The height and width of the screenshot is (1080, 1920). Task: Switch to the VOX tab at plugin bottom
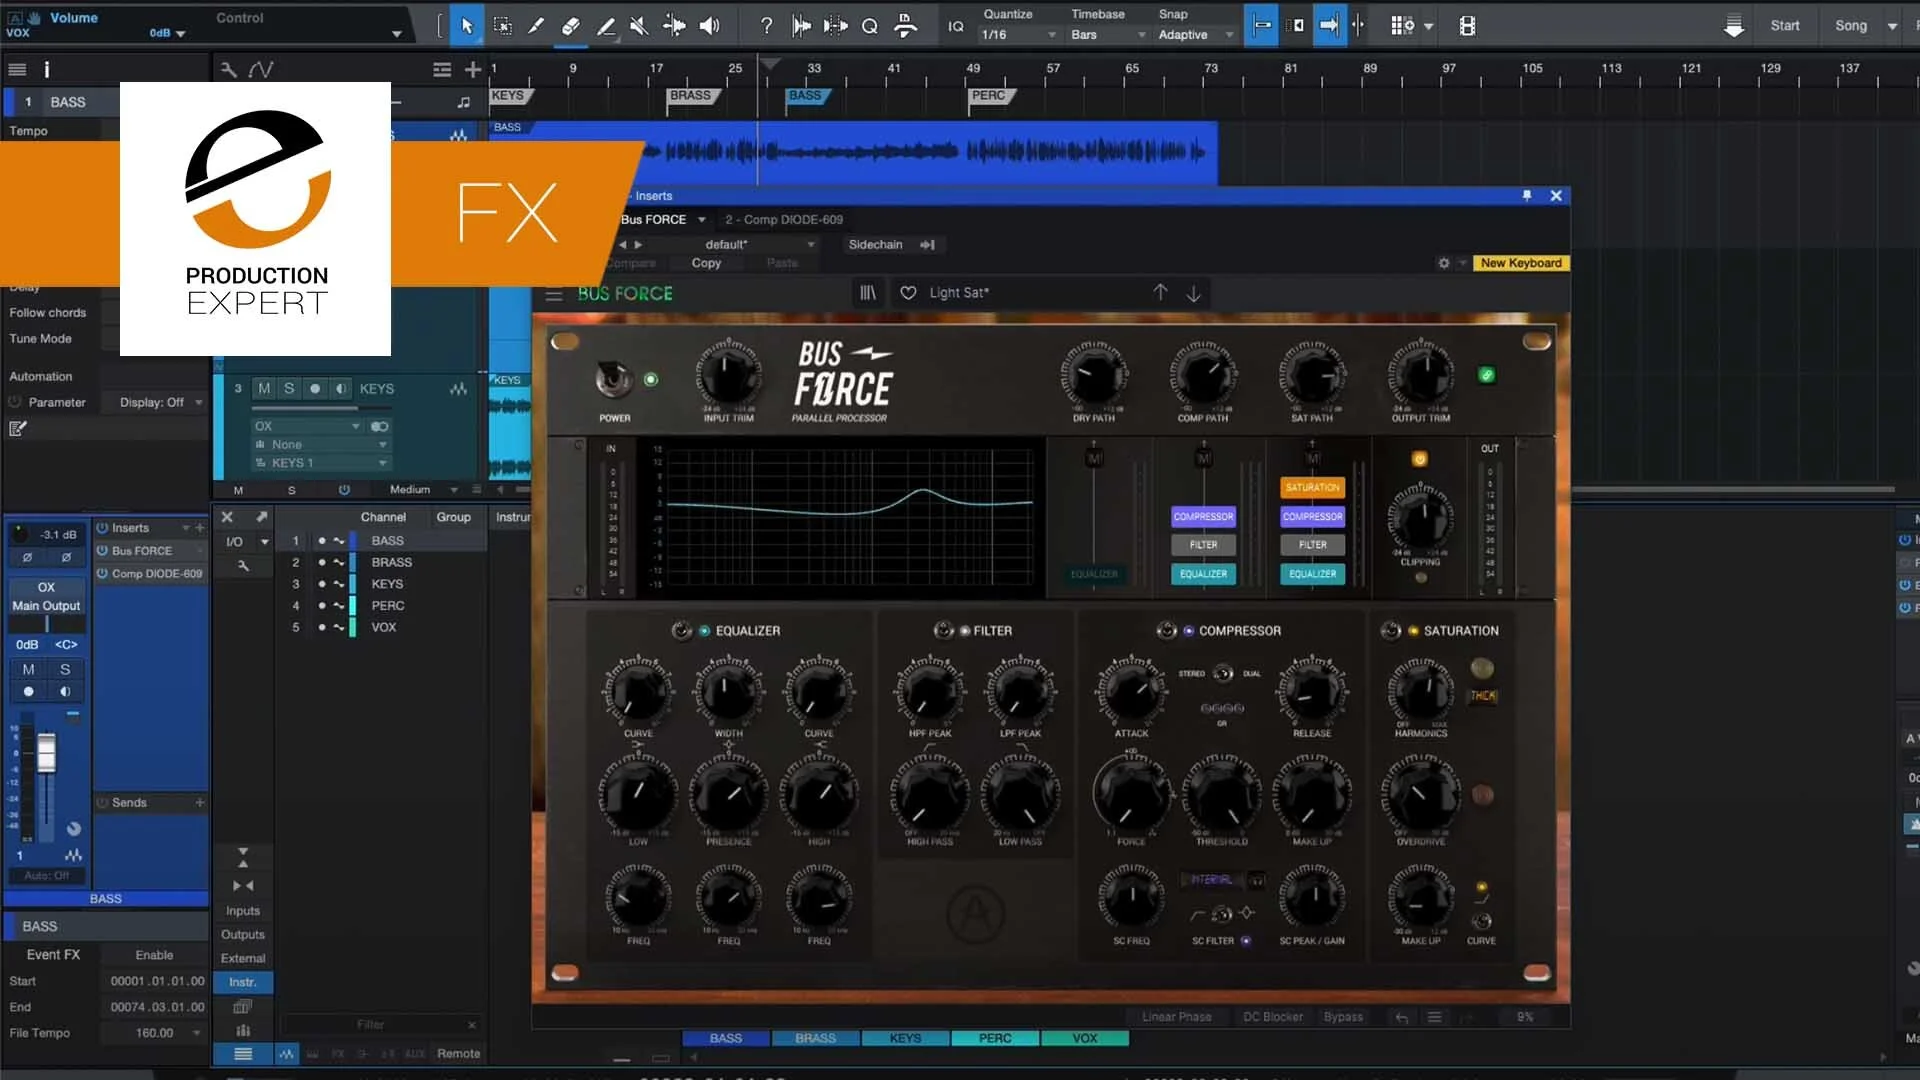[x=1084, y=1039]
